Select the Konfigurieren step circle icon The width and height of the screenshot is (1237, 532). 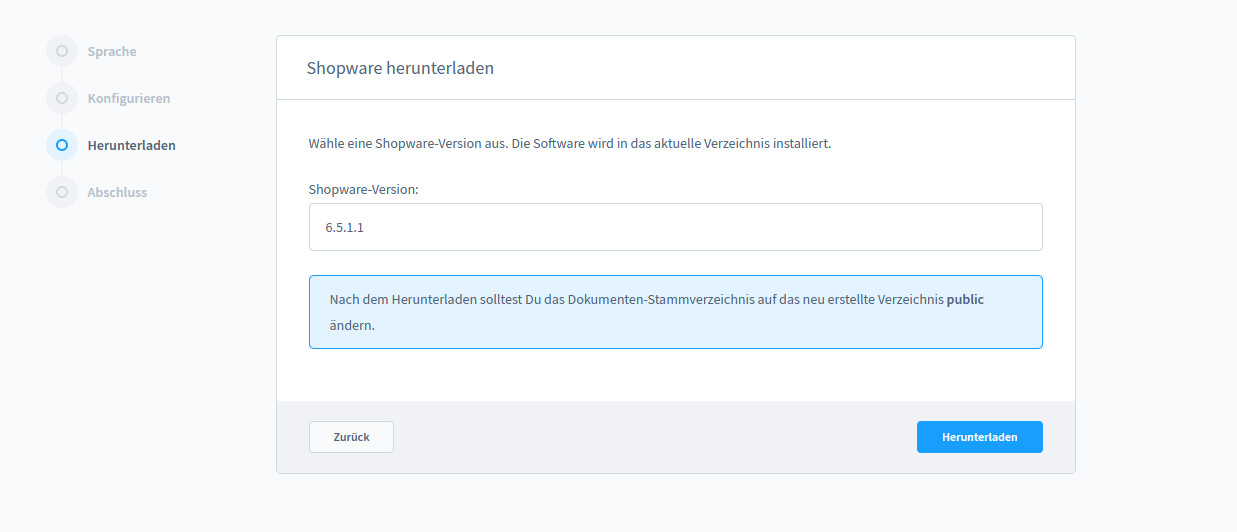tap(62, 98)
